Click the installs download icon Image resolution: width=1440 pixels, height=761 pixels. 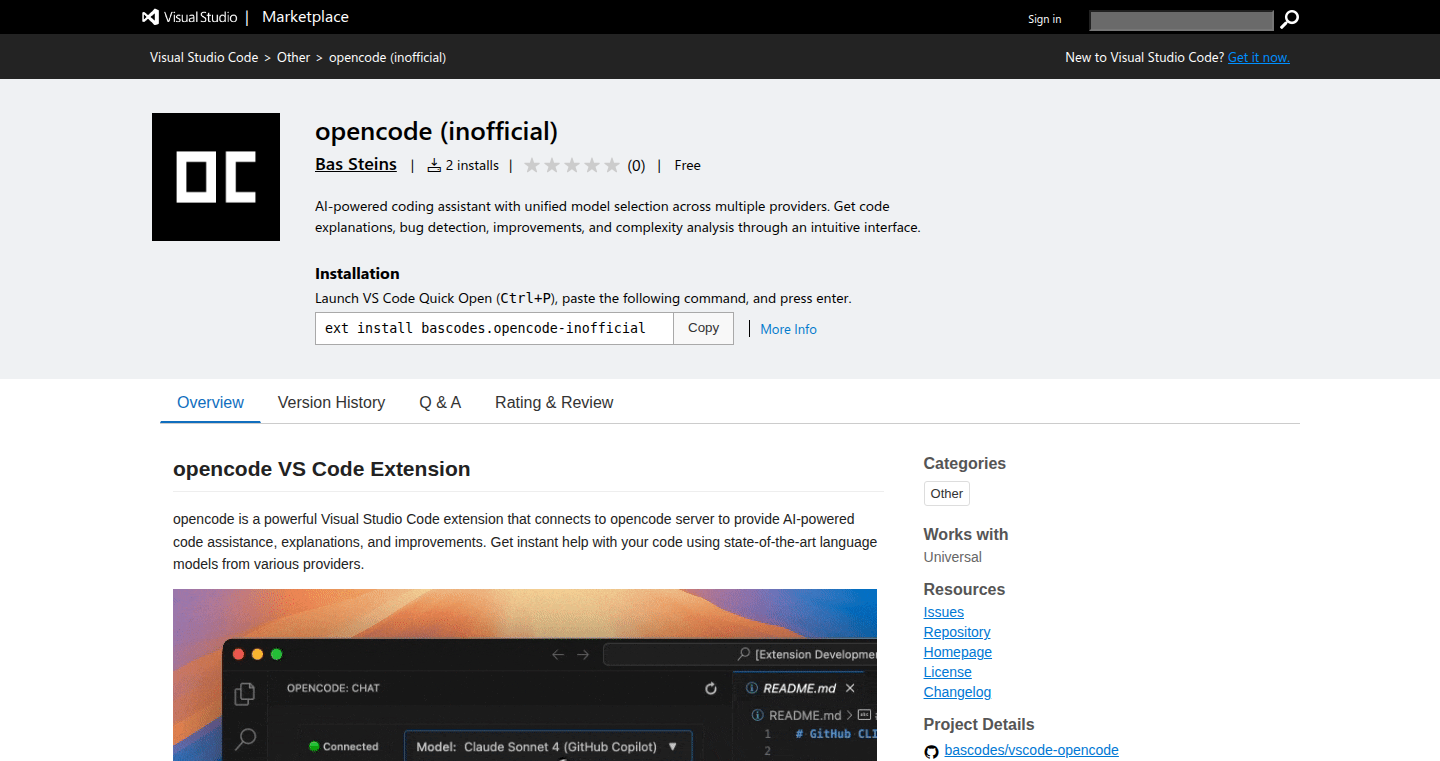click(x=434, y=166)
